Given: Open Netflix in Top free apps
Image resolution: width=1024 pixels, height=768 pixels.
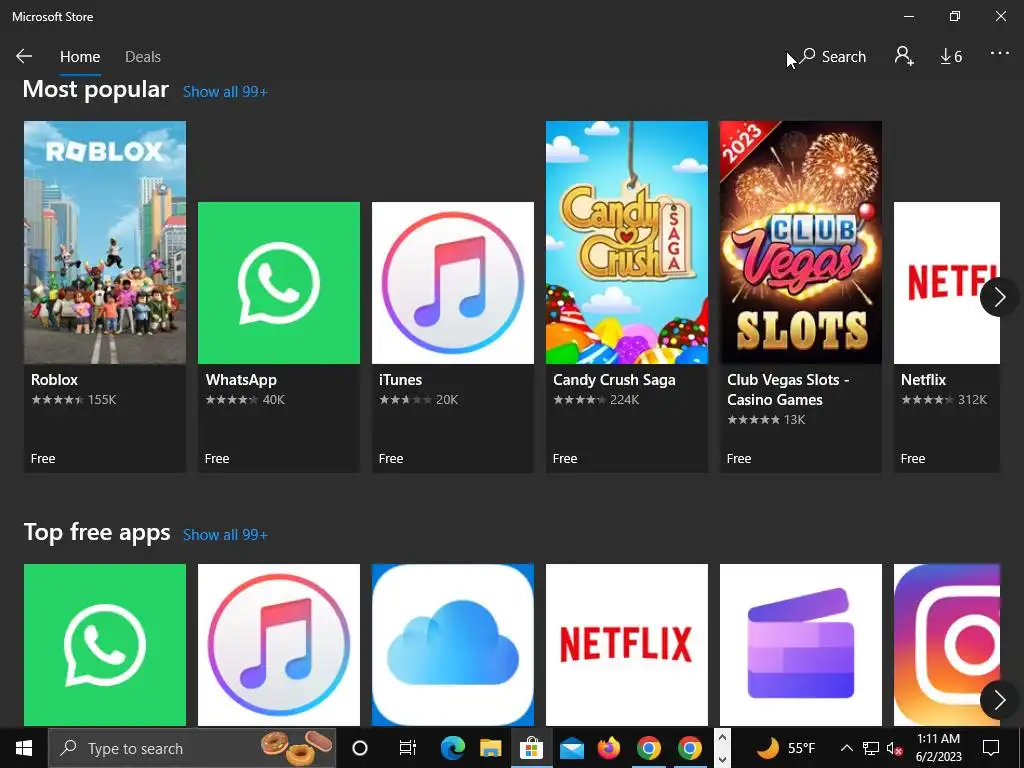Looking at the screenshot, I should pyautogui.click(x=627, y=645).
